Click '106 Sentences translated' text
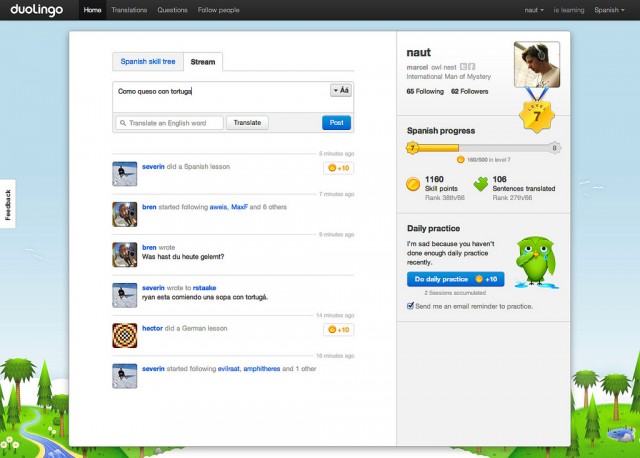Image resolution: width=640 pixels, height=458 pixels. click(524, 184)
